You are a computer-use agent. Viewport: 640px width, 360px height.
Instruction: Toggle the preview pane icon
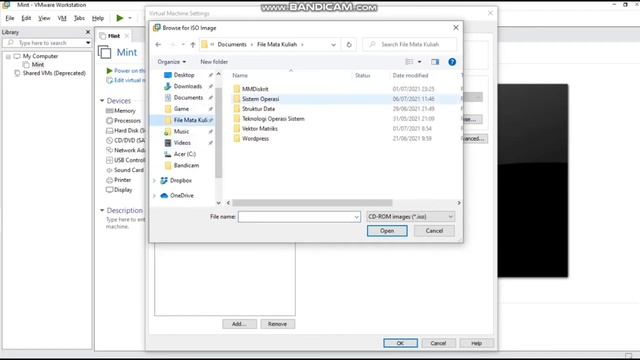pyautogui.click(x=435, y=62)
